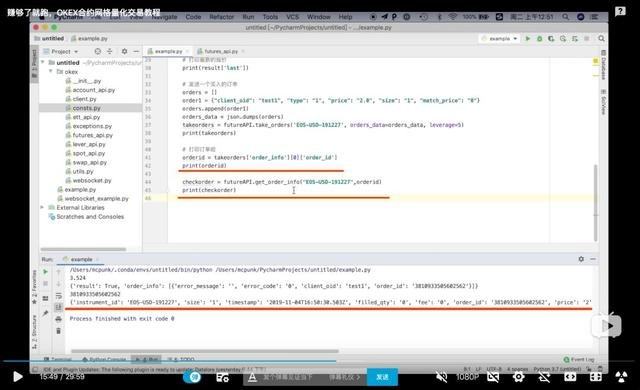Unmute the video volume icon
The height and width of the screenshot is (390, 640).
pyautogui.click(x=441, y=377)
